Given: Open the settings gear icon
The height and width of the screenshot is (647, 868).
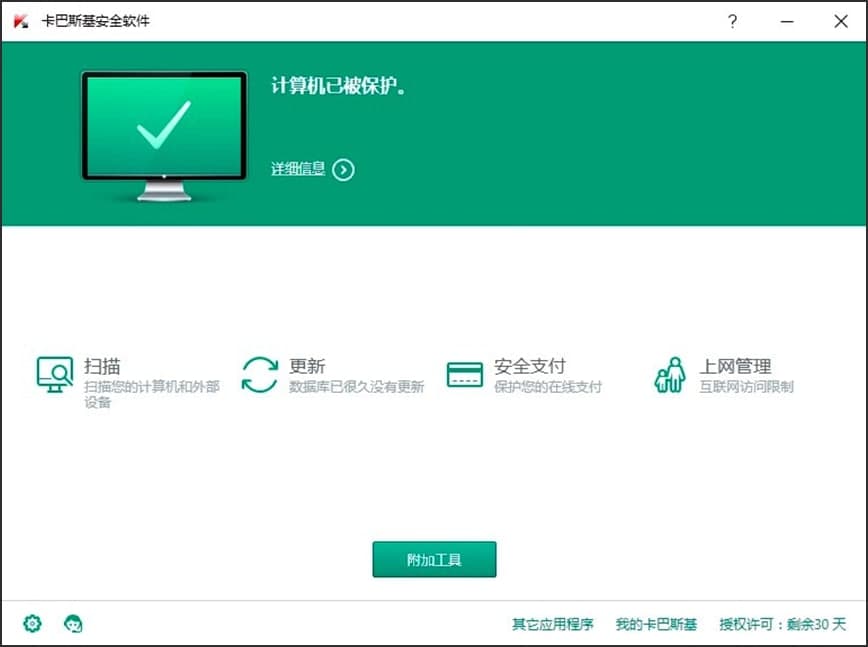Looking at the screenshot, I should pos(31,623).
